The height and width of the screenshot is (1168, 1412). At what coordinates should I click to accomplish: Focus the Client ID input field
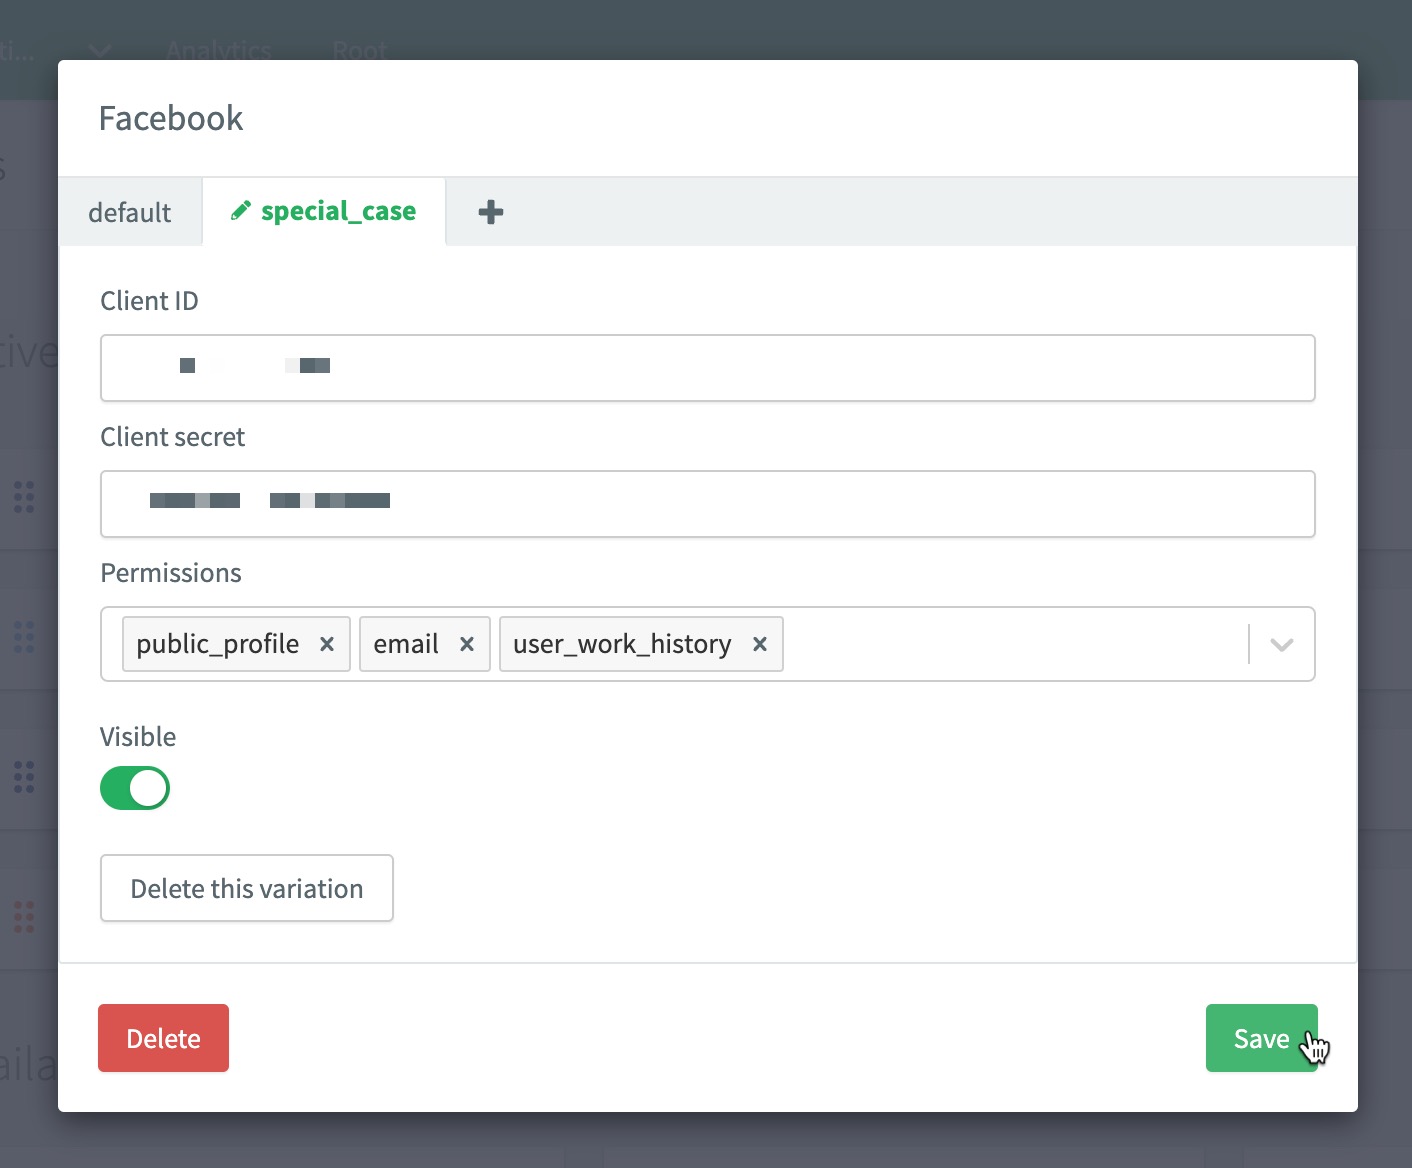[707, 368]
